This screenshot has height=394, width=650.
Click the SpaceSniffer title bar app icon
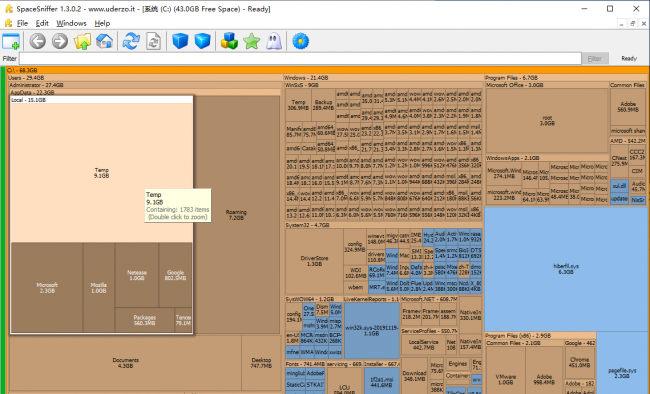(x=8, y=9)
